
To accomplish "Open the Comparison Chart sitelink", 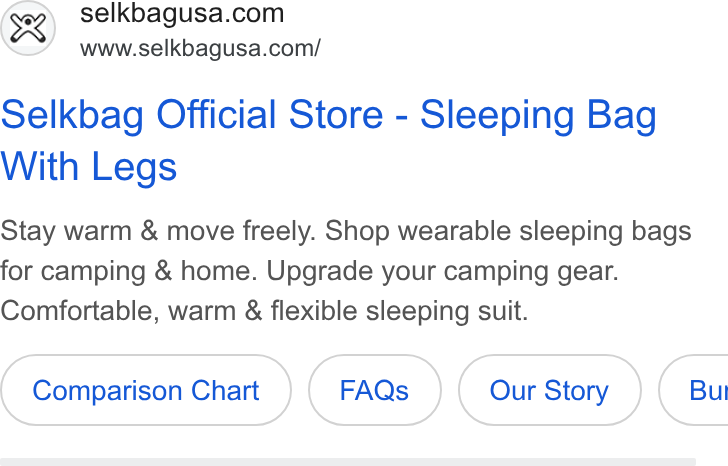I will [146, 390].
